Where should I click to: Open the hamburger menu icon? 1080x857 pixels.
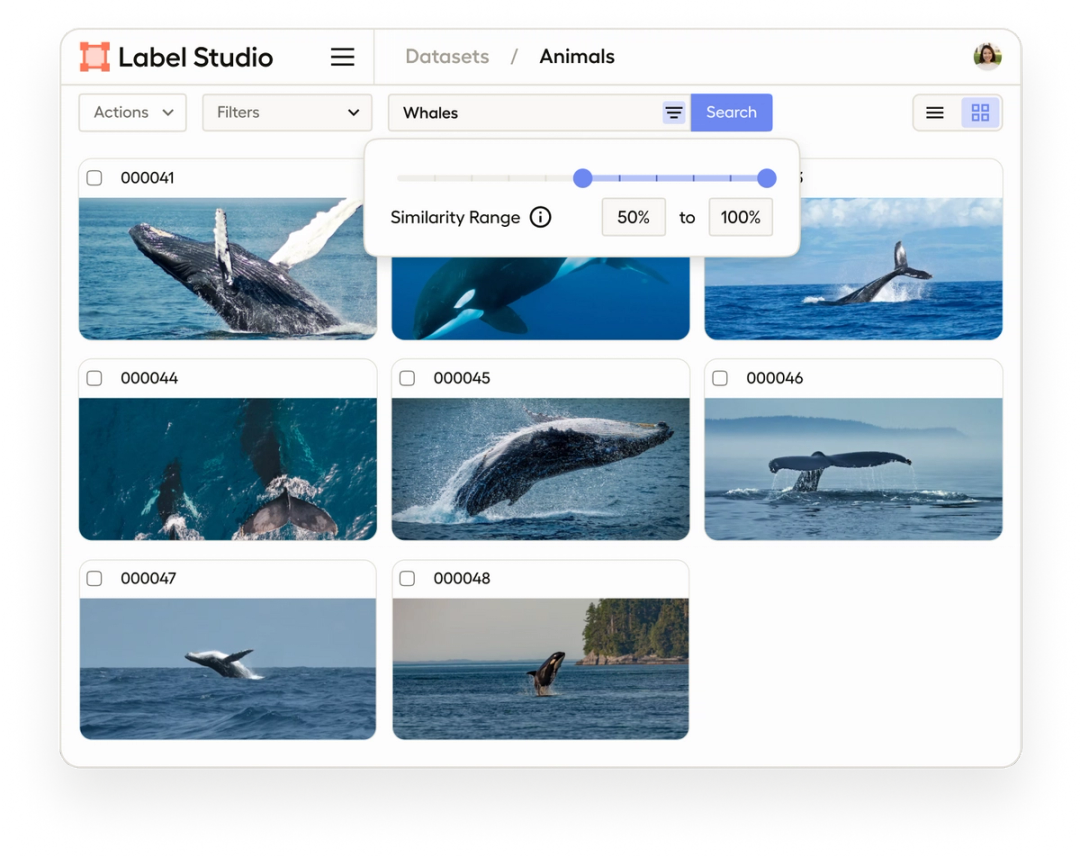342,57
